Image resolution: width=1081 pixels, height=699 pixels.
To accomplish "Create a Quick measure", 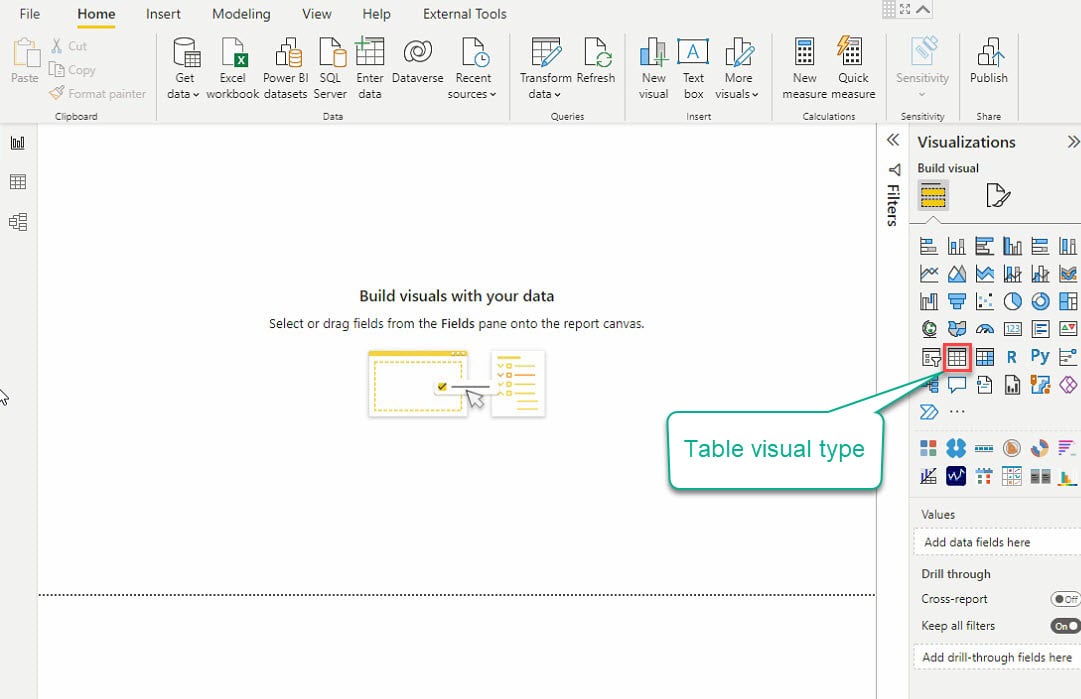I will [x=853, y=69].
